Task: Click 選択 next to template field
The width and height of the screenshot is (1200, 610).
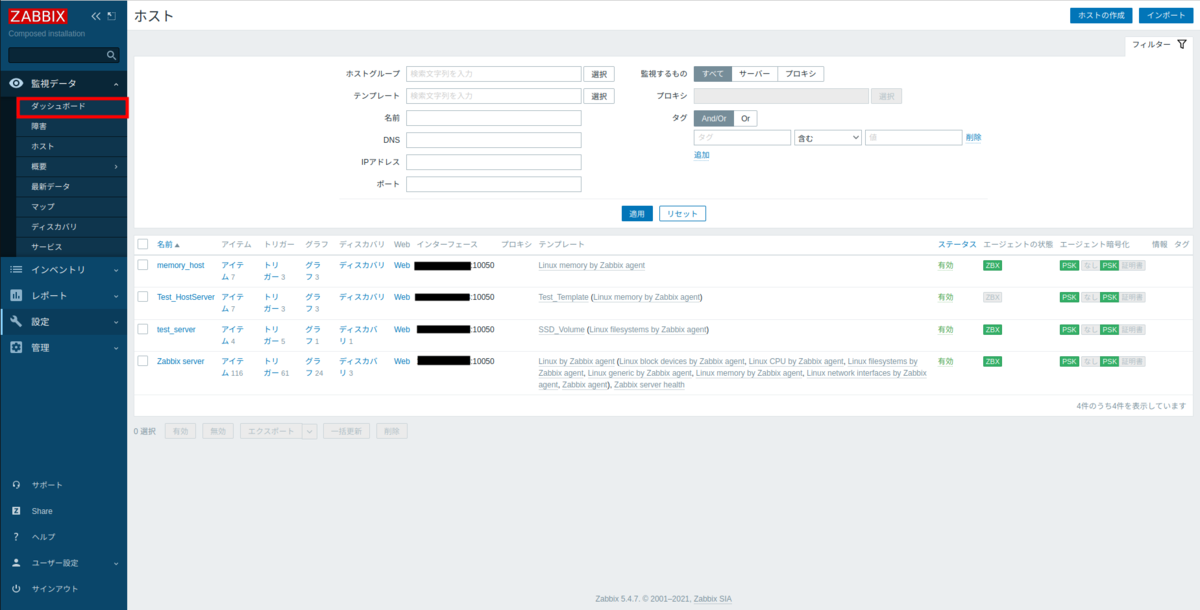Action: click(598, 96)
